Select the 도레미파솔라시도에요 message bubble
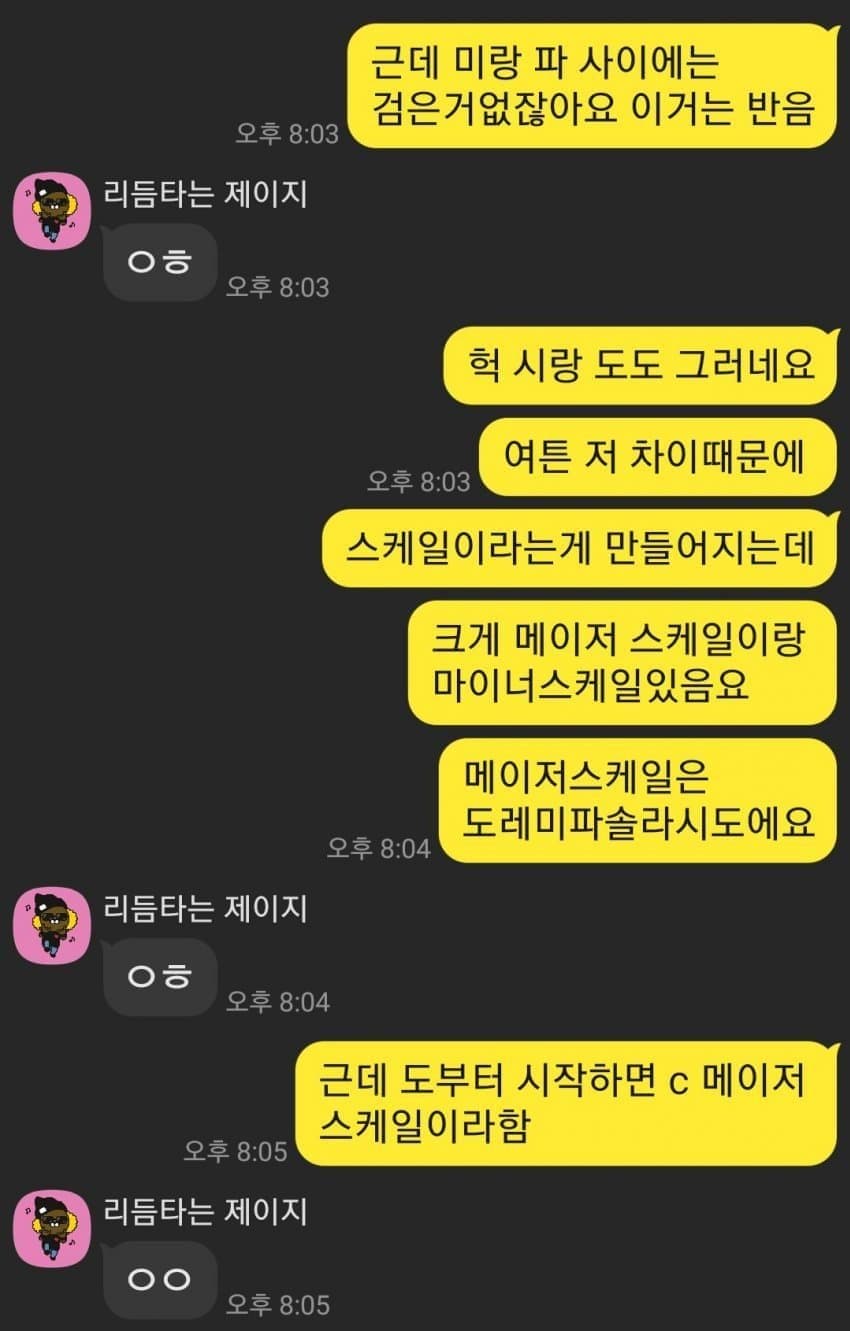Screen dimensions: 850x1331 (x=639, y=800)
